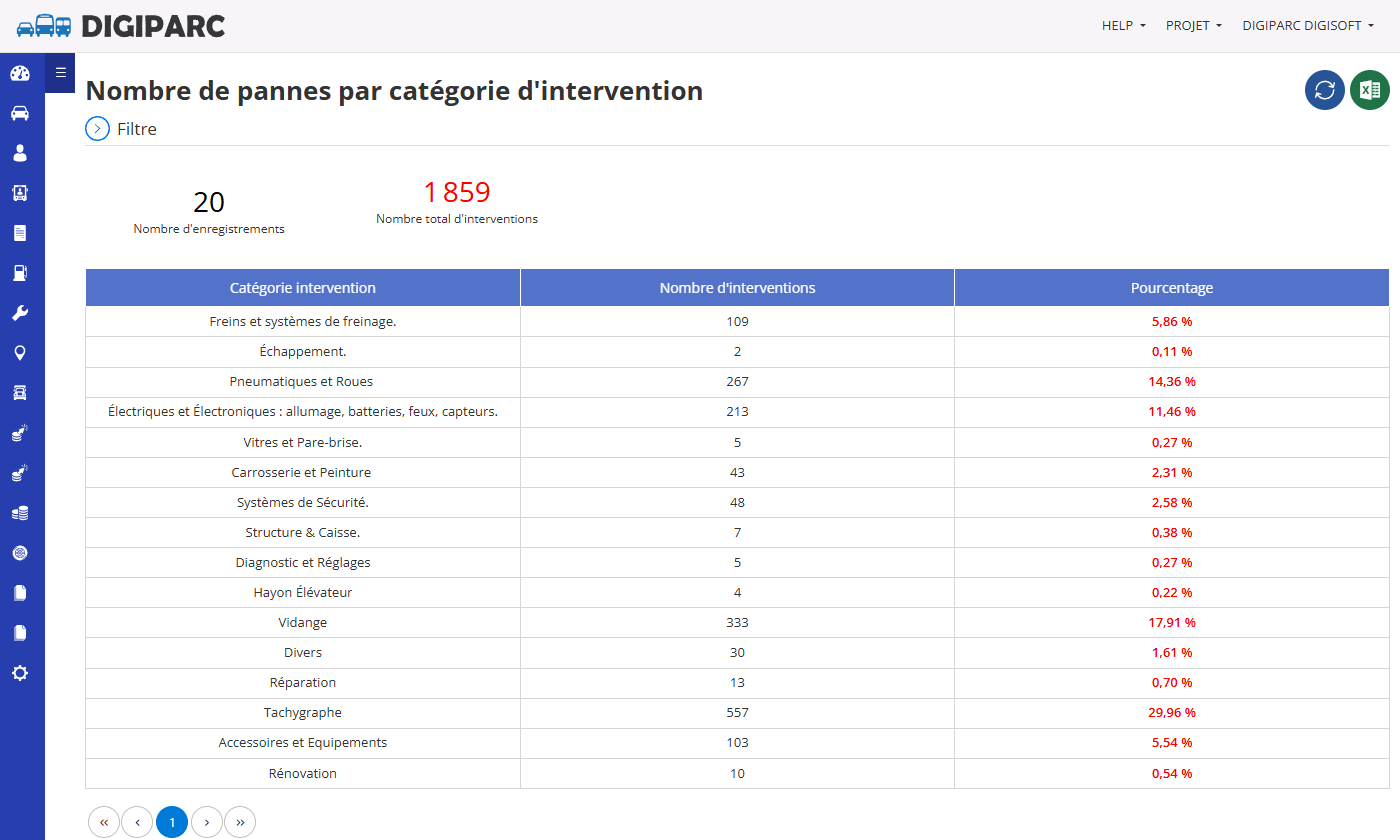Open the map location pin icon
The width and height of the screenshot is (1400, 840).
(20, 353)
